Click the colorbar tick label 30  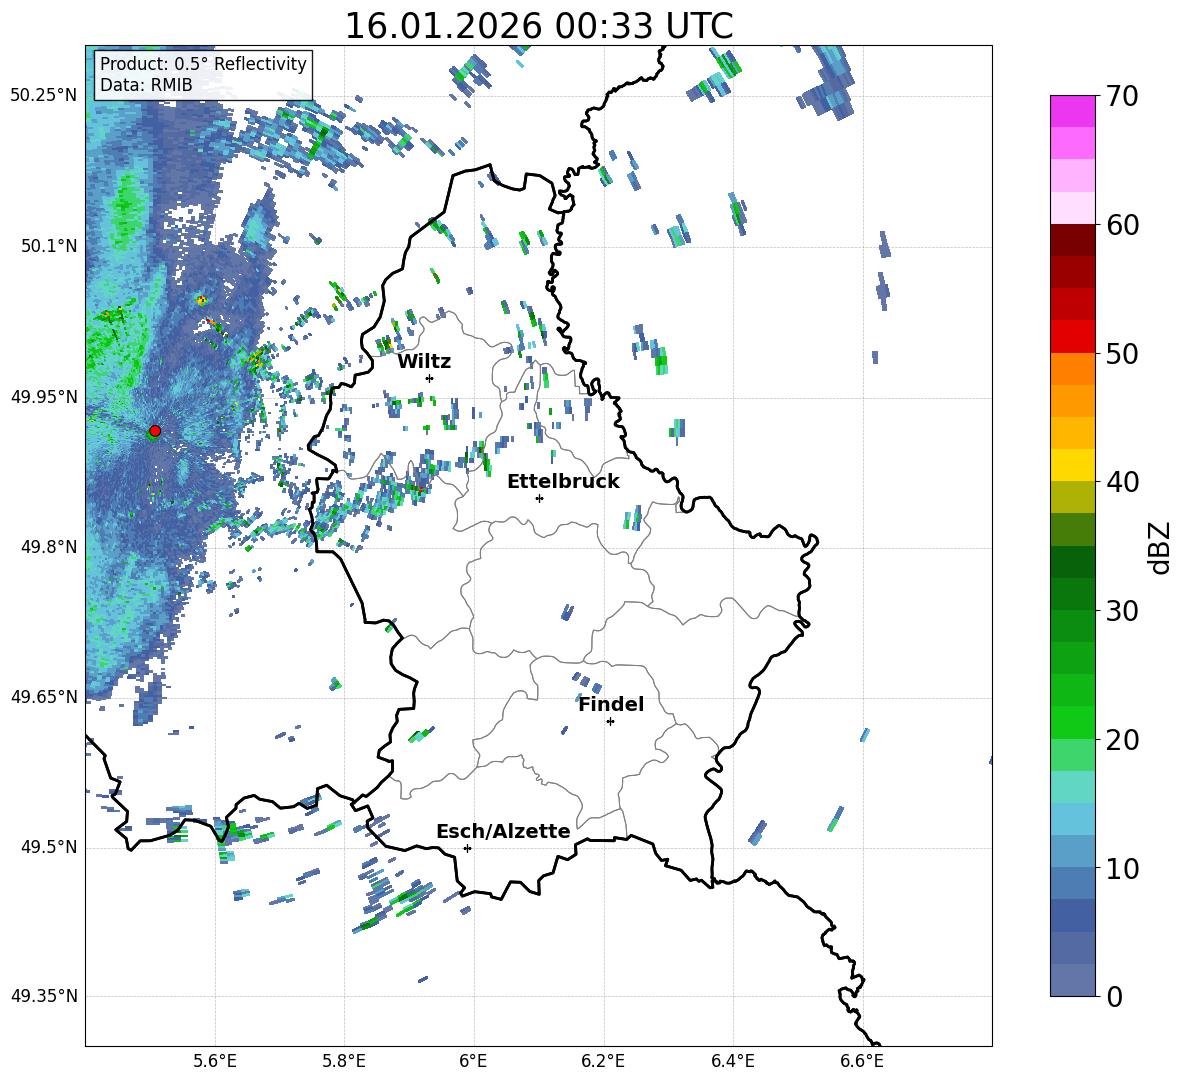1121,611
